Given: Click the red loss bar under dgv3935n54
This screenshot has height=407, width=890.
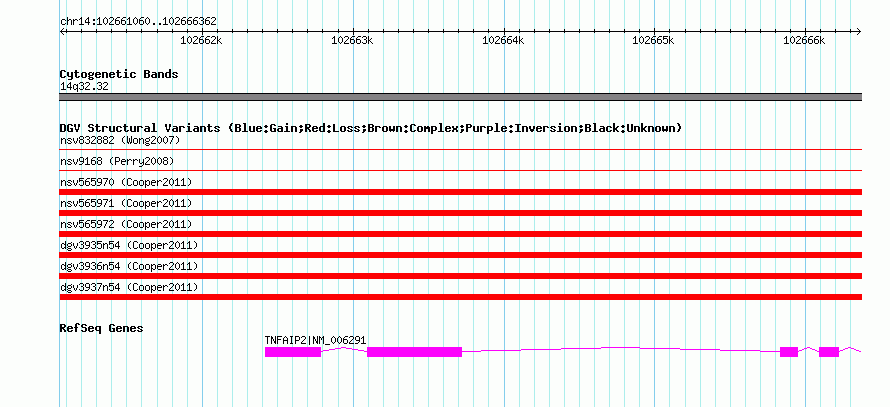Looking at the screenshot, I should [x=460, y=255].
